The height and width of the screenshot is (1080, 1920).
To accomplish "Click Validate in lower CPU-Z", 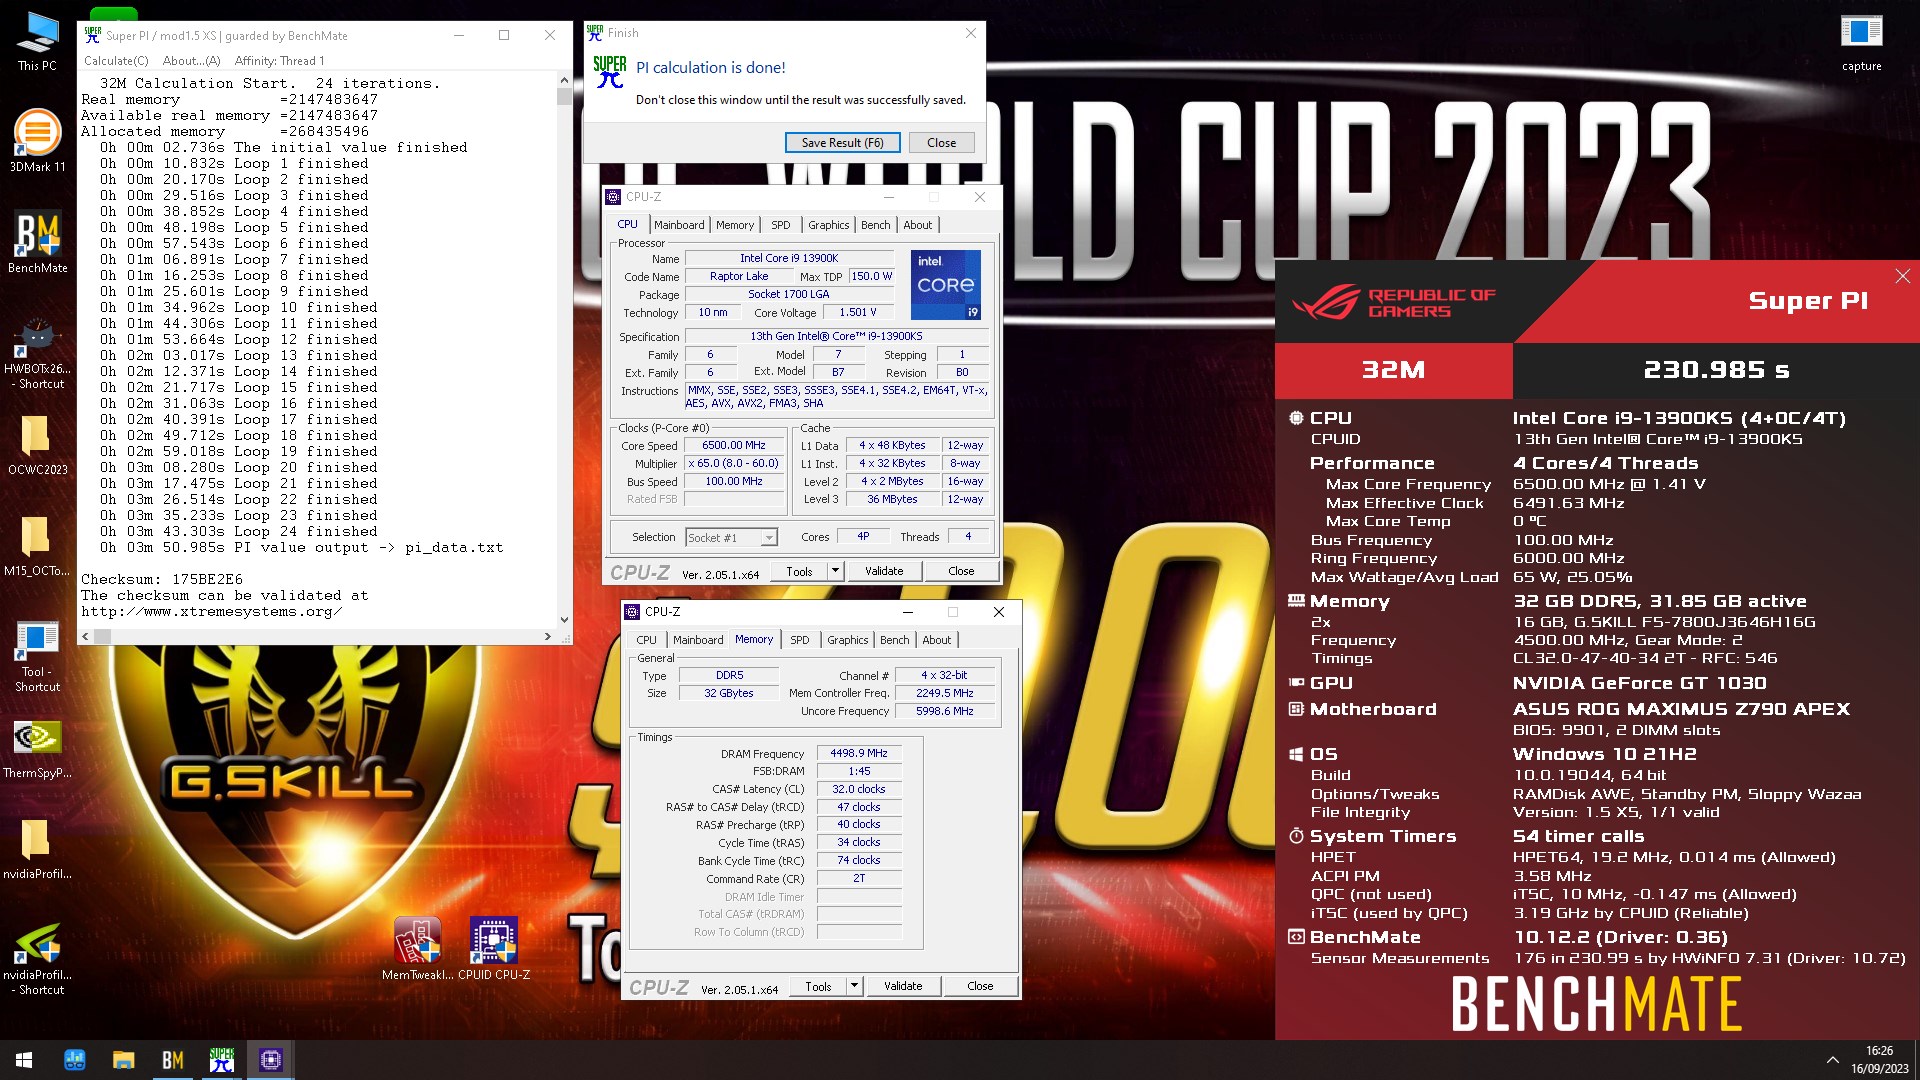I will (x=903, y=987).
